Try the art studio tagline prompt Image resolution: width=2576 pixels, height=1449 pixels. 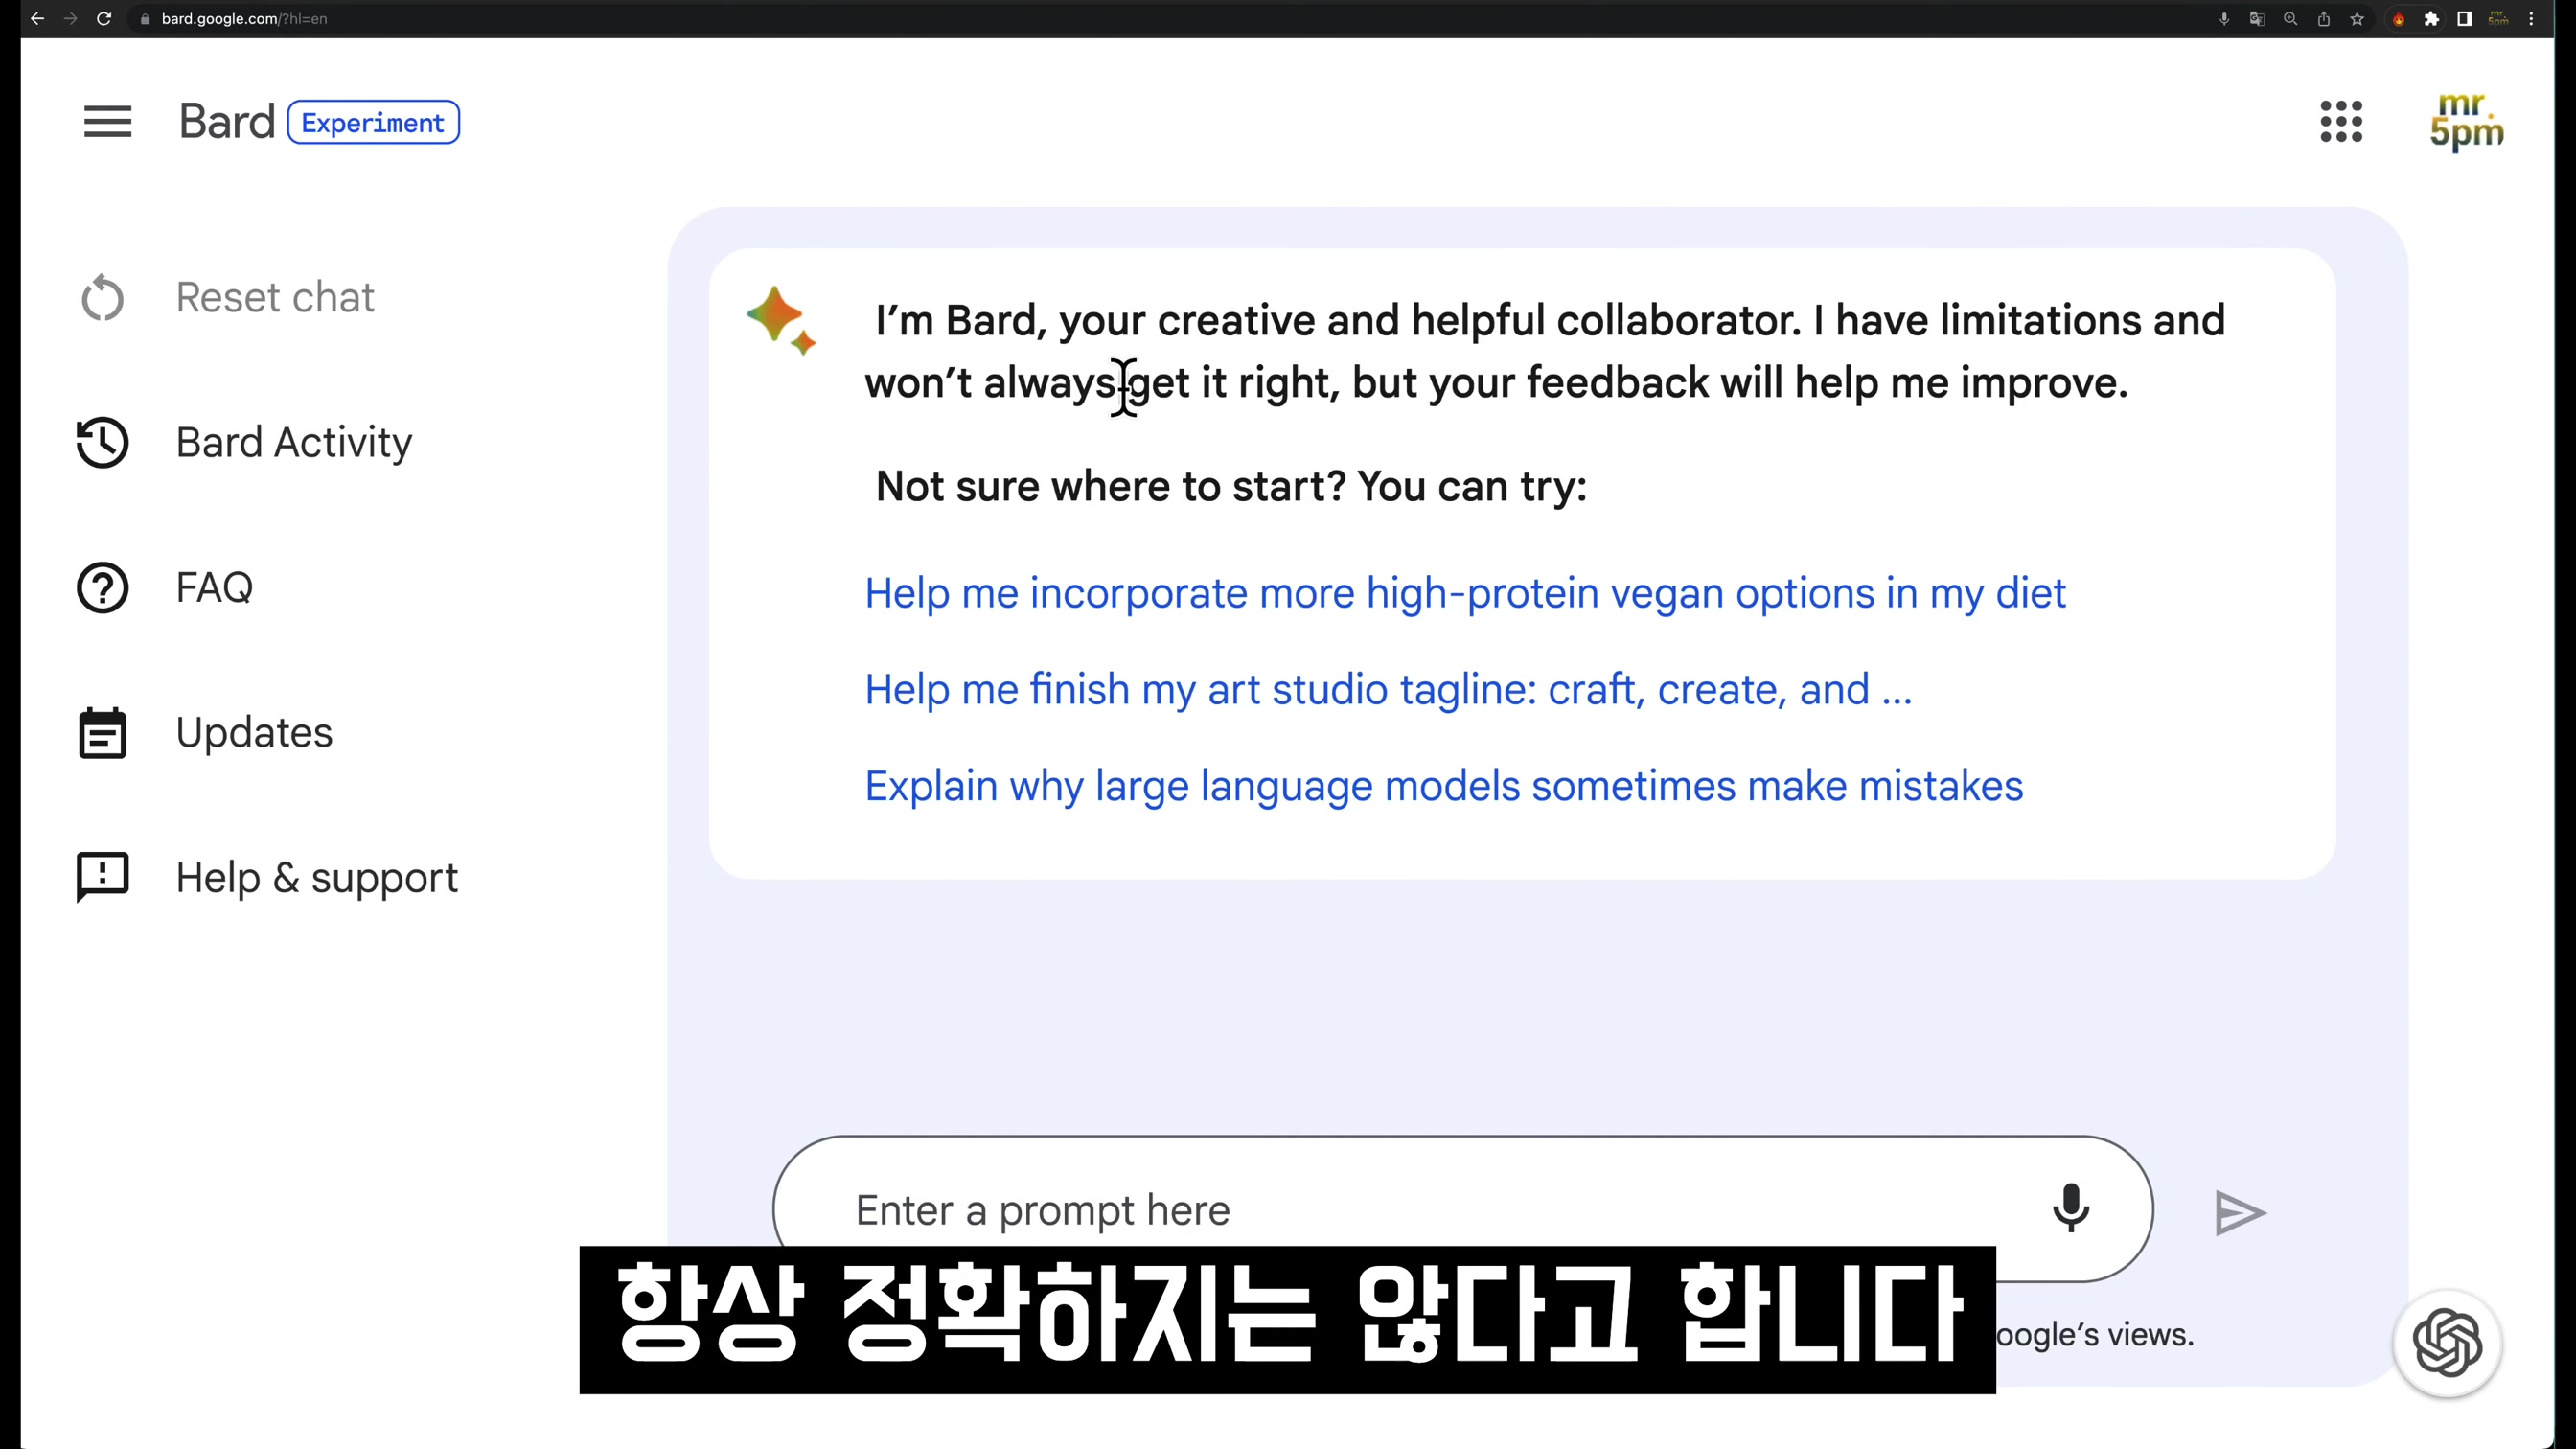(1388, 689)
